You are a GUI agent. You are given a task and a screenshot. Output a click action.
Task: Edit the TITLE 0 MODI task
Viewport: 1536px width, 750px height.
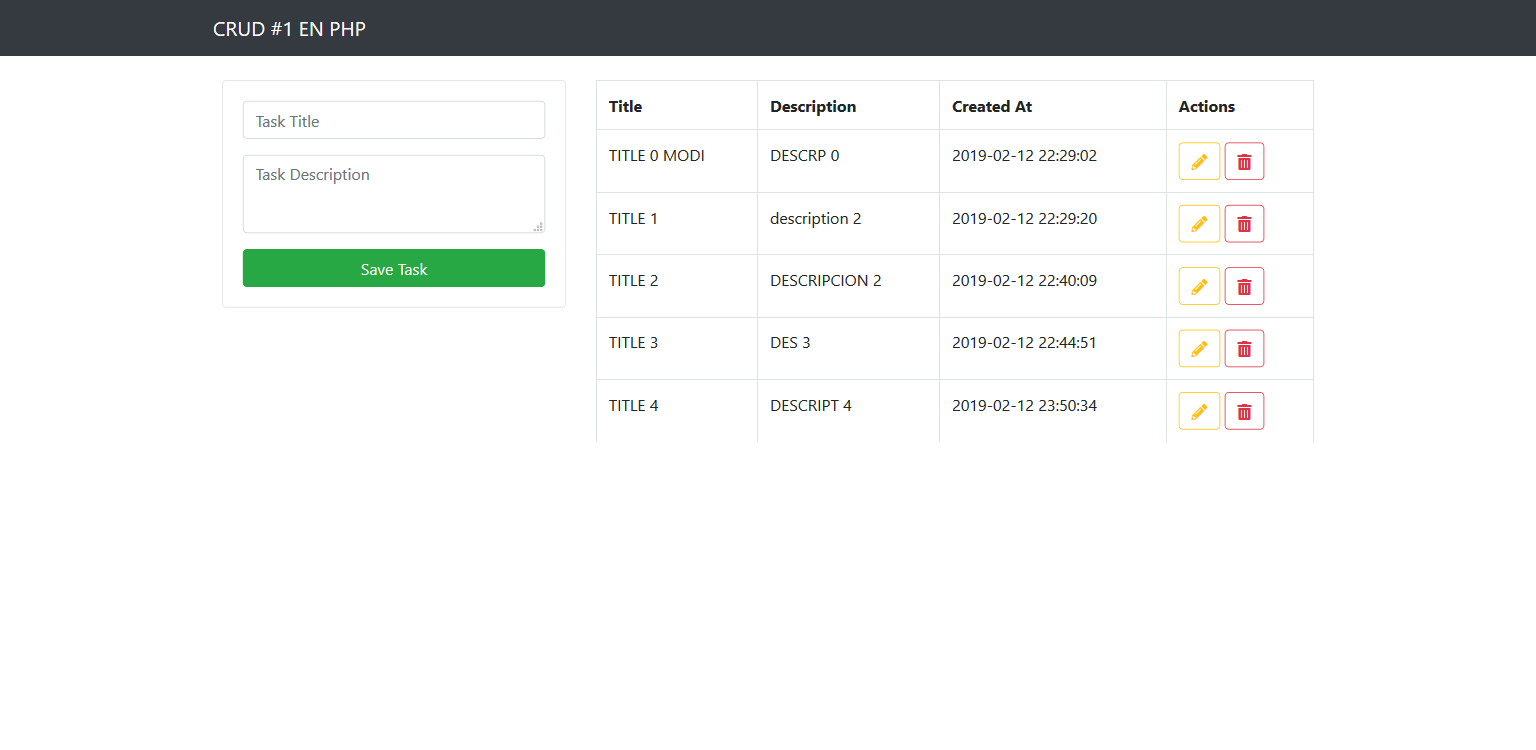point(1199,161)
